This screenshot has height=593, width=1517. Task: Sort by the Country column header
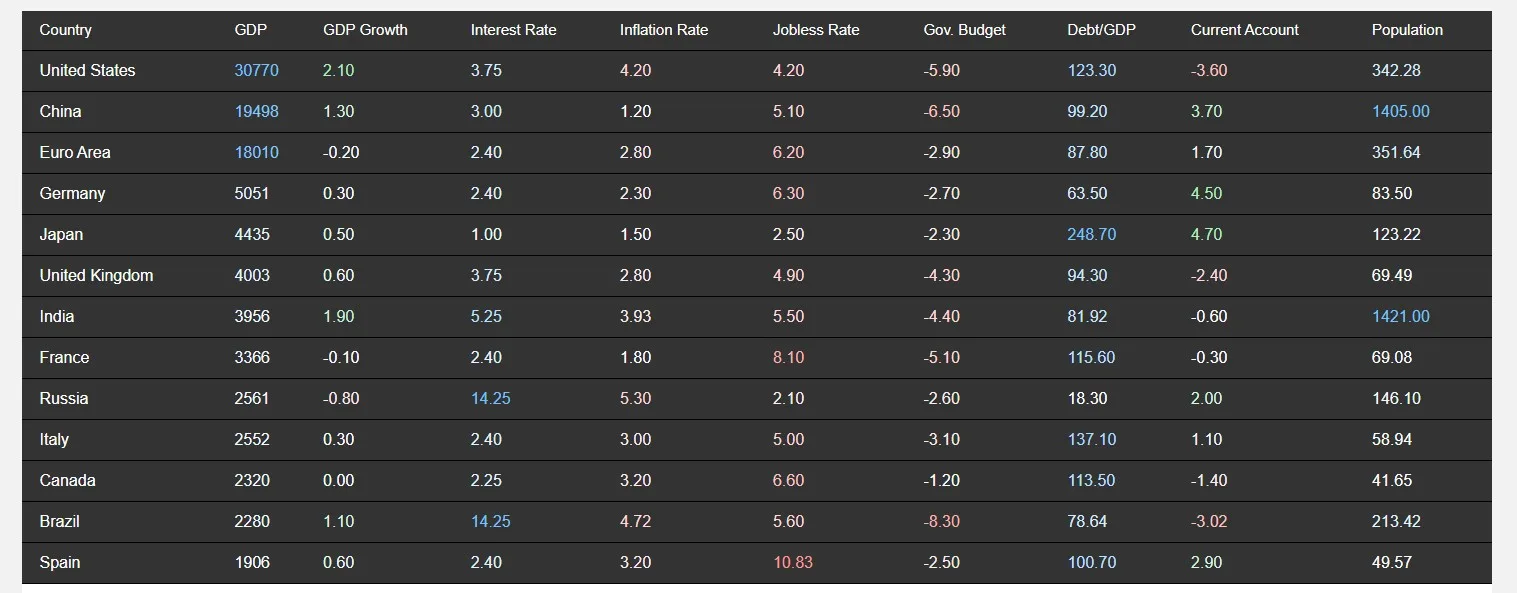pyautogui.click(x=66, y=30)
